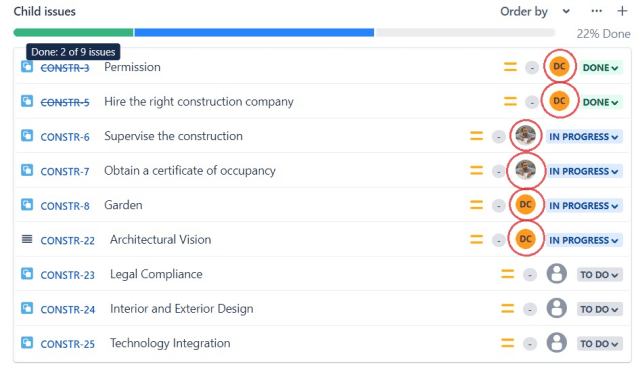640x377 pixels.
Task: Click the medium priority icon for Permission
Action: (510, 67)
